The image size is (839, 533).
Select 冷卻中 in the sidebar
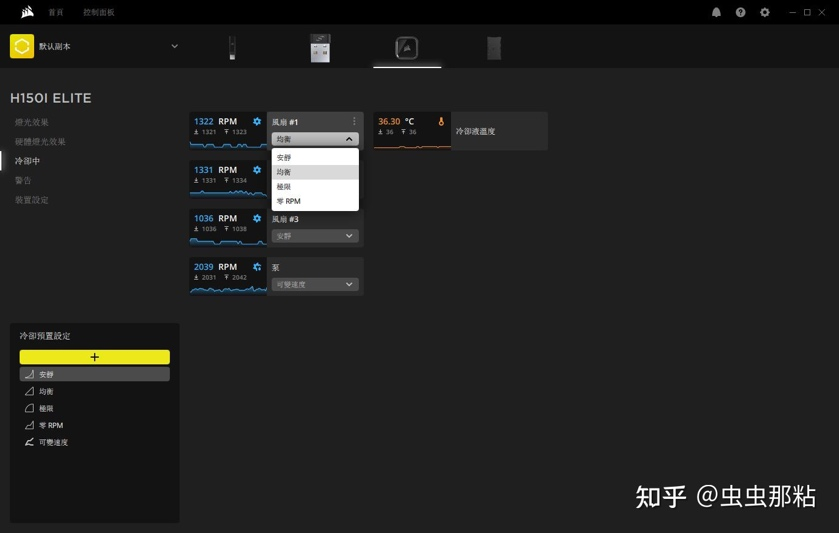(x=27, y=161)
